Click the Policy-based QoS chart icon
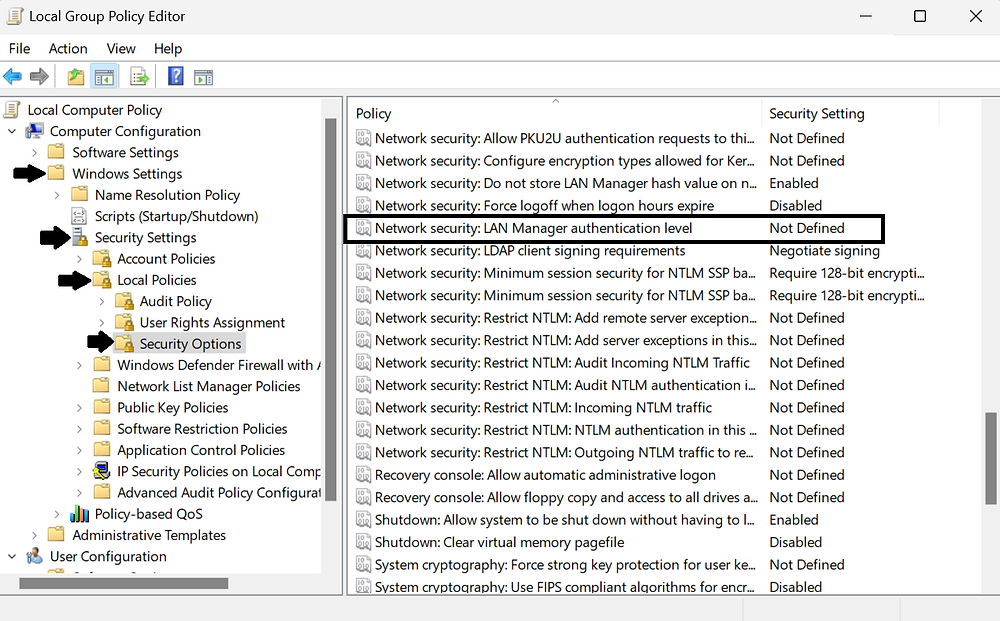Viewport: 1000px width, 621px height. pos(79,513)
